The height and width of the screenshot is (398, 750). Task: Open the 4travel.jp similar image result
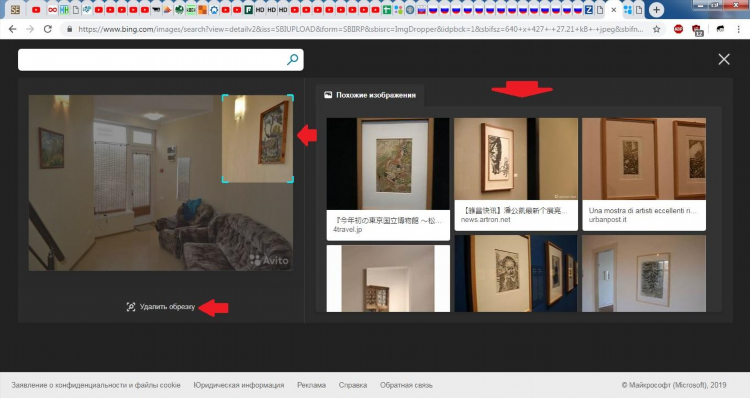[x=388, y=179]
